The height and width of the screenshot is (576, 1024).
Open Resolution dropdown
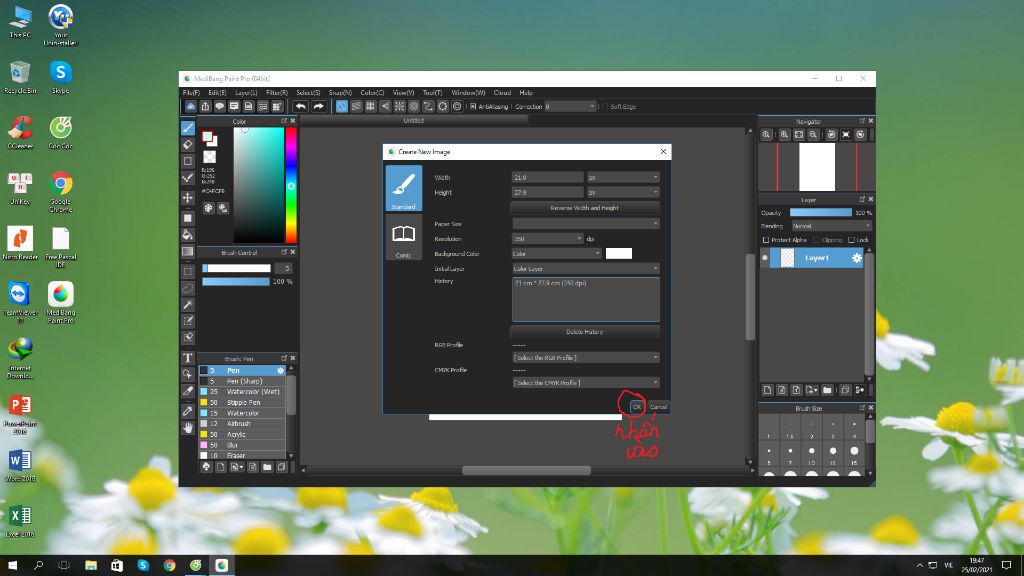click(x=547, y=238)
